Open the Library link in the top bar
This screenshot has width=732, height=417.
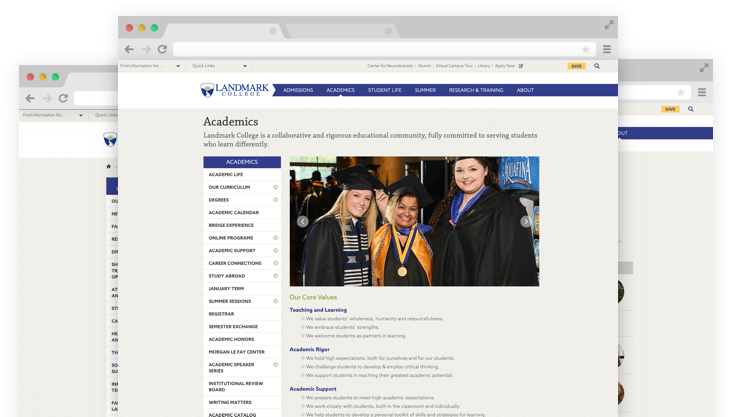point(484,66)
